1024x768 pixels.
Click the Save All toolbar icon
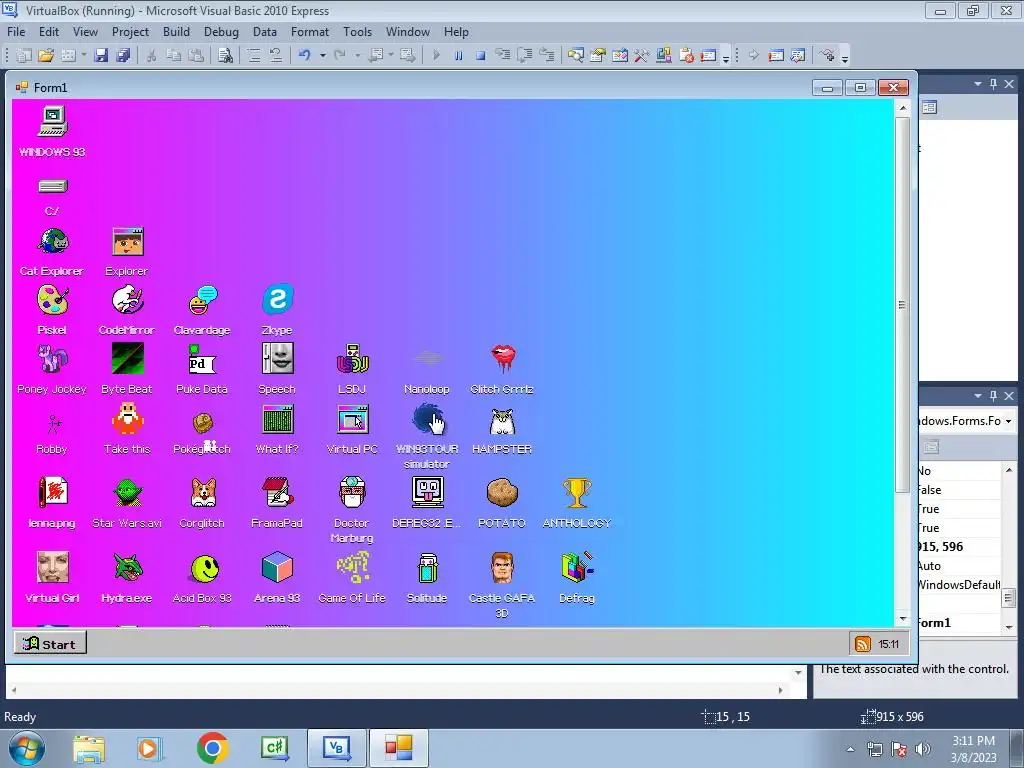pos(123,56)
